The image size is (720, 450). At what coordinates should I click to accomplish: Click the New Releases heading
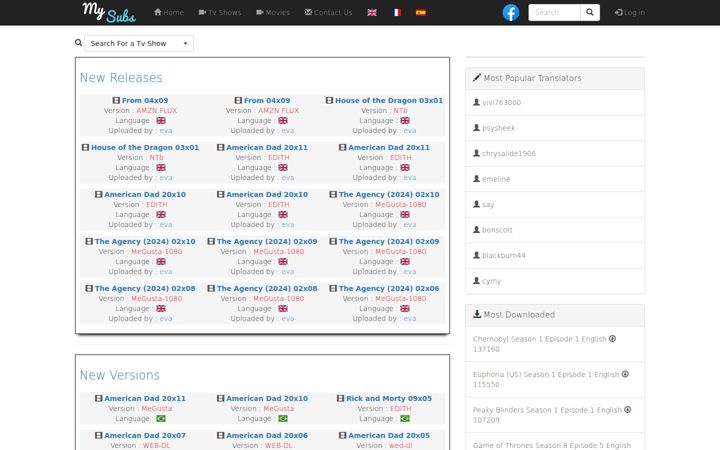121,78
